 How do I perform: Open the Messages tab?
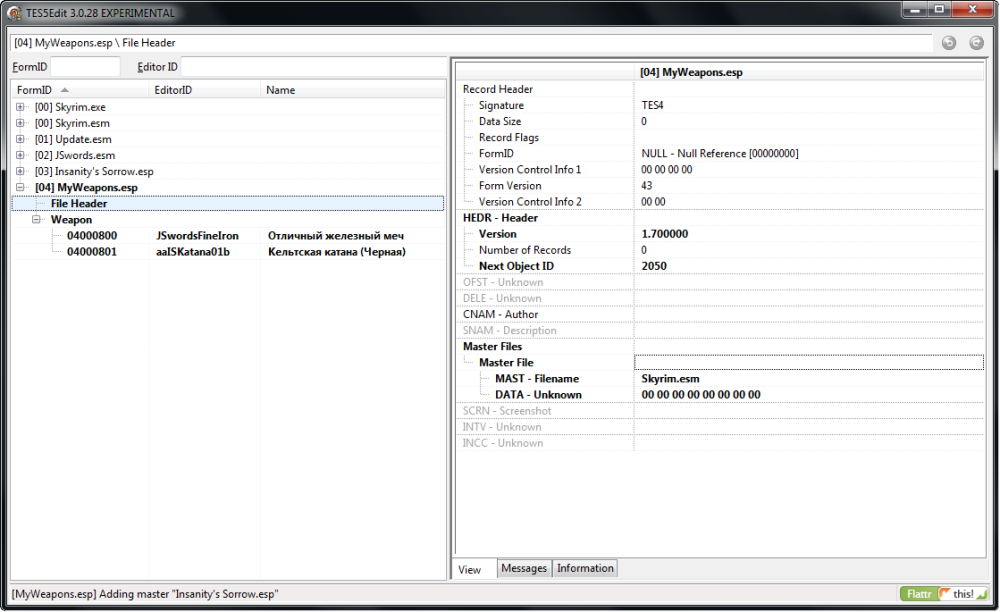click(x=524, y=568)
